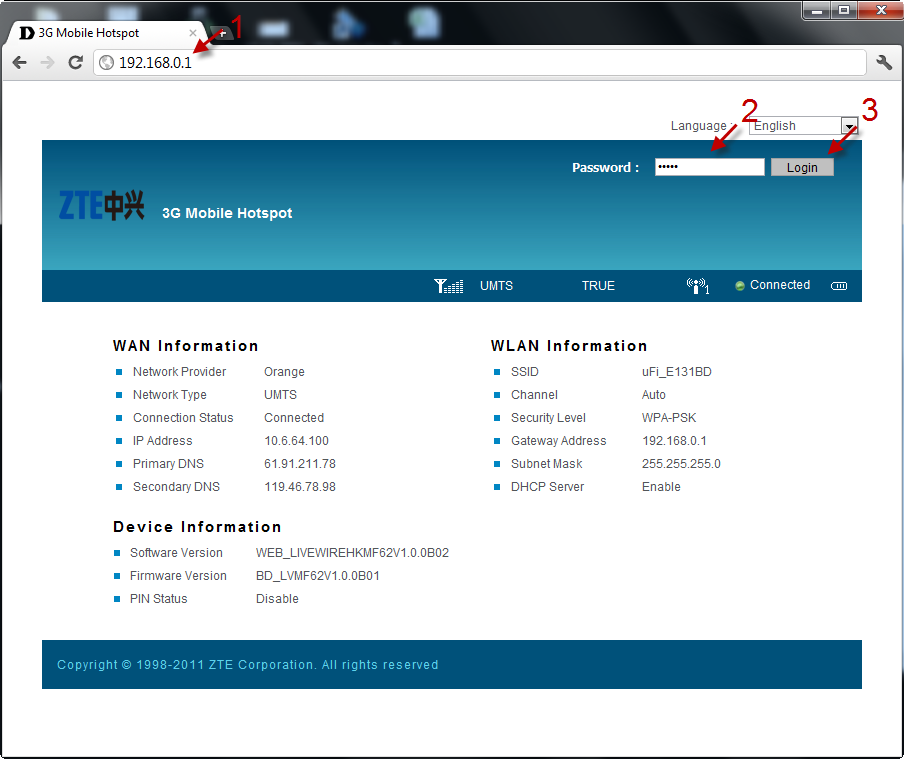This screenshot has width=904, height=759.
Task: Click the Security Level value WPA-PSK
Action: click(x=669, y=418)
